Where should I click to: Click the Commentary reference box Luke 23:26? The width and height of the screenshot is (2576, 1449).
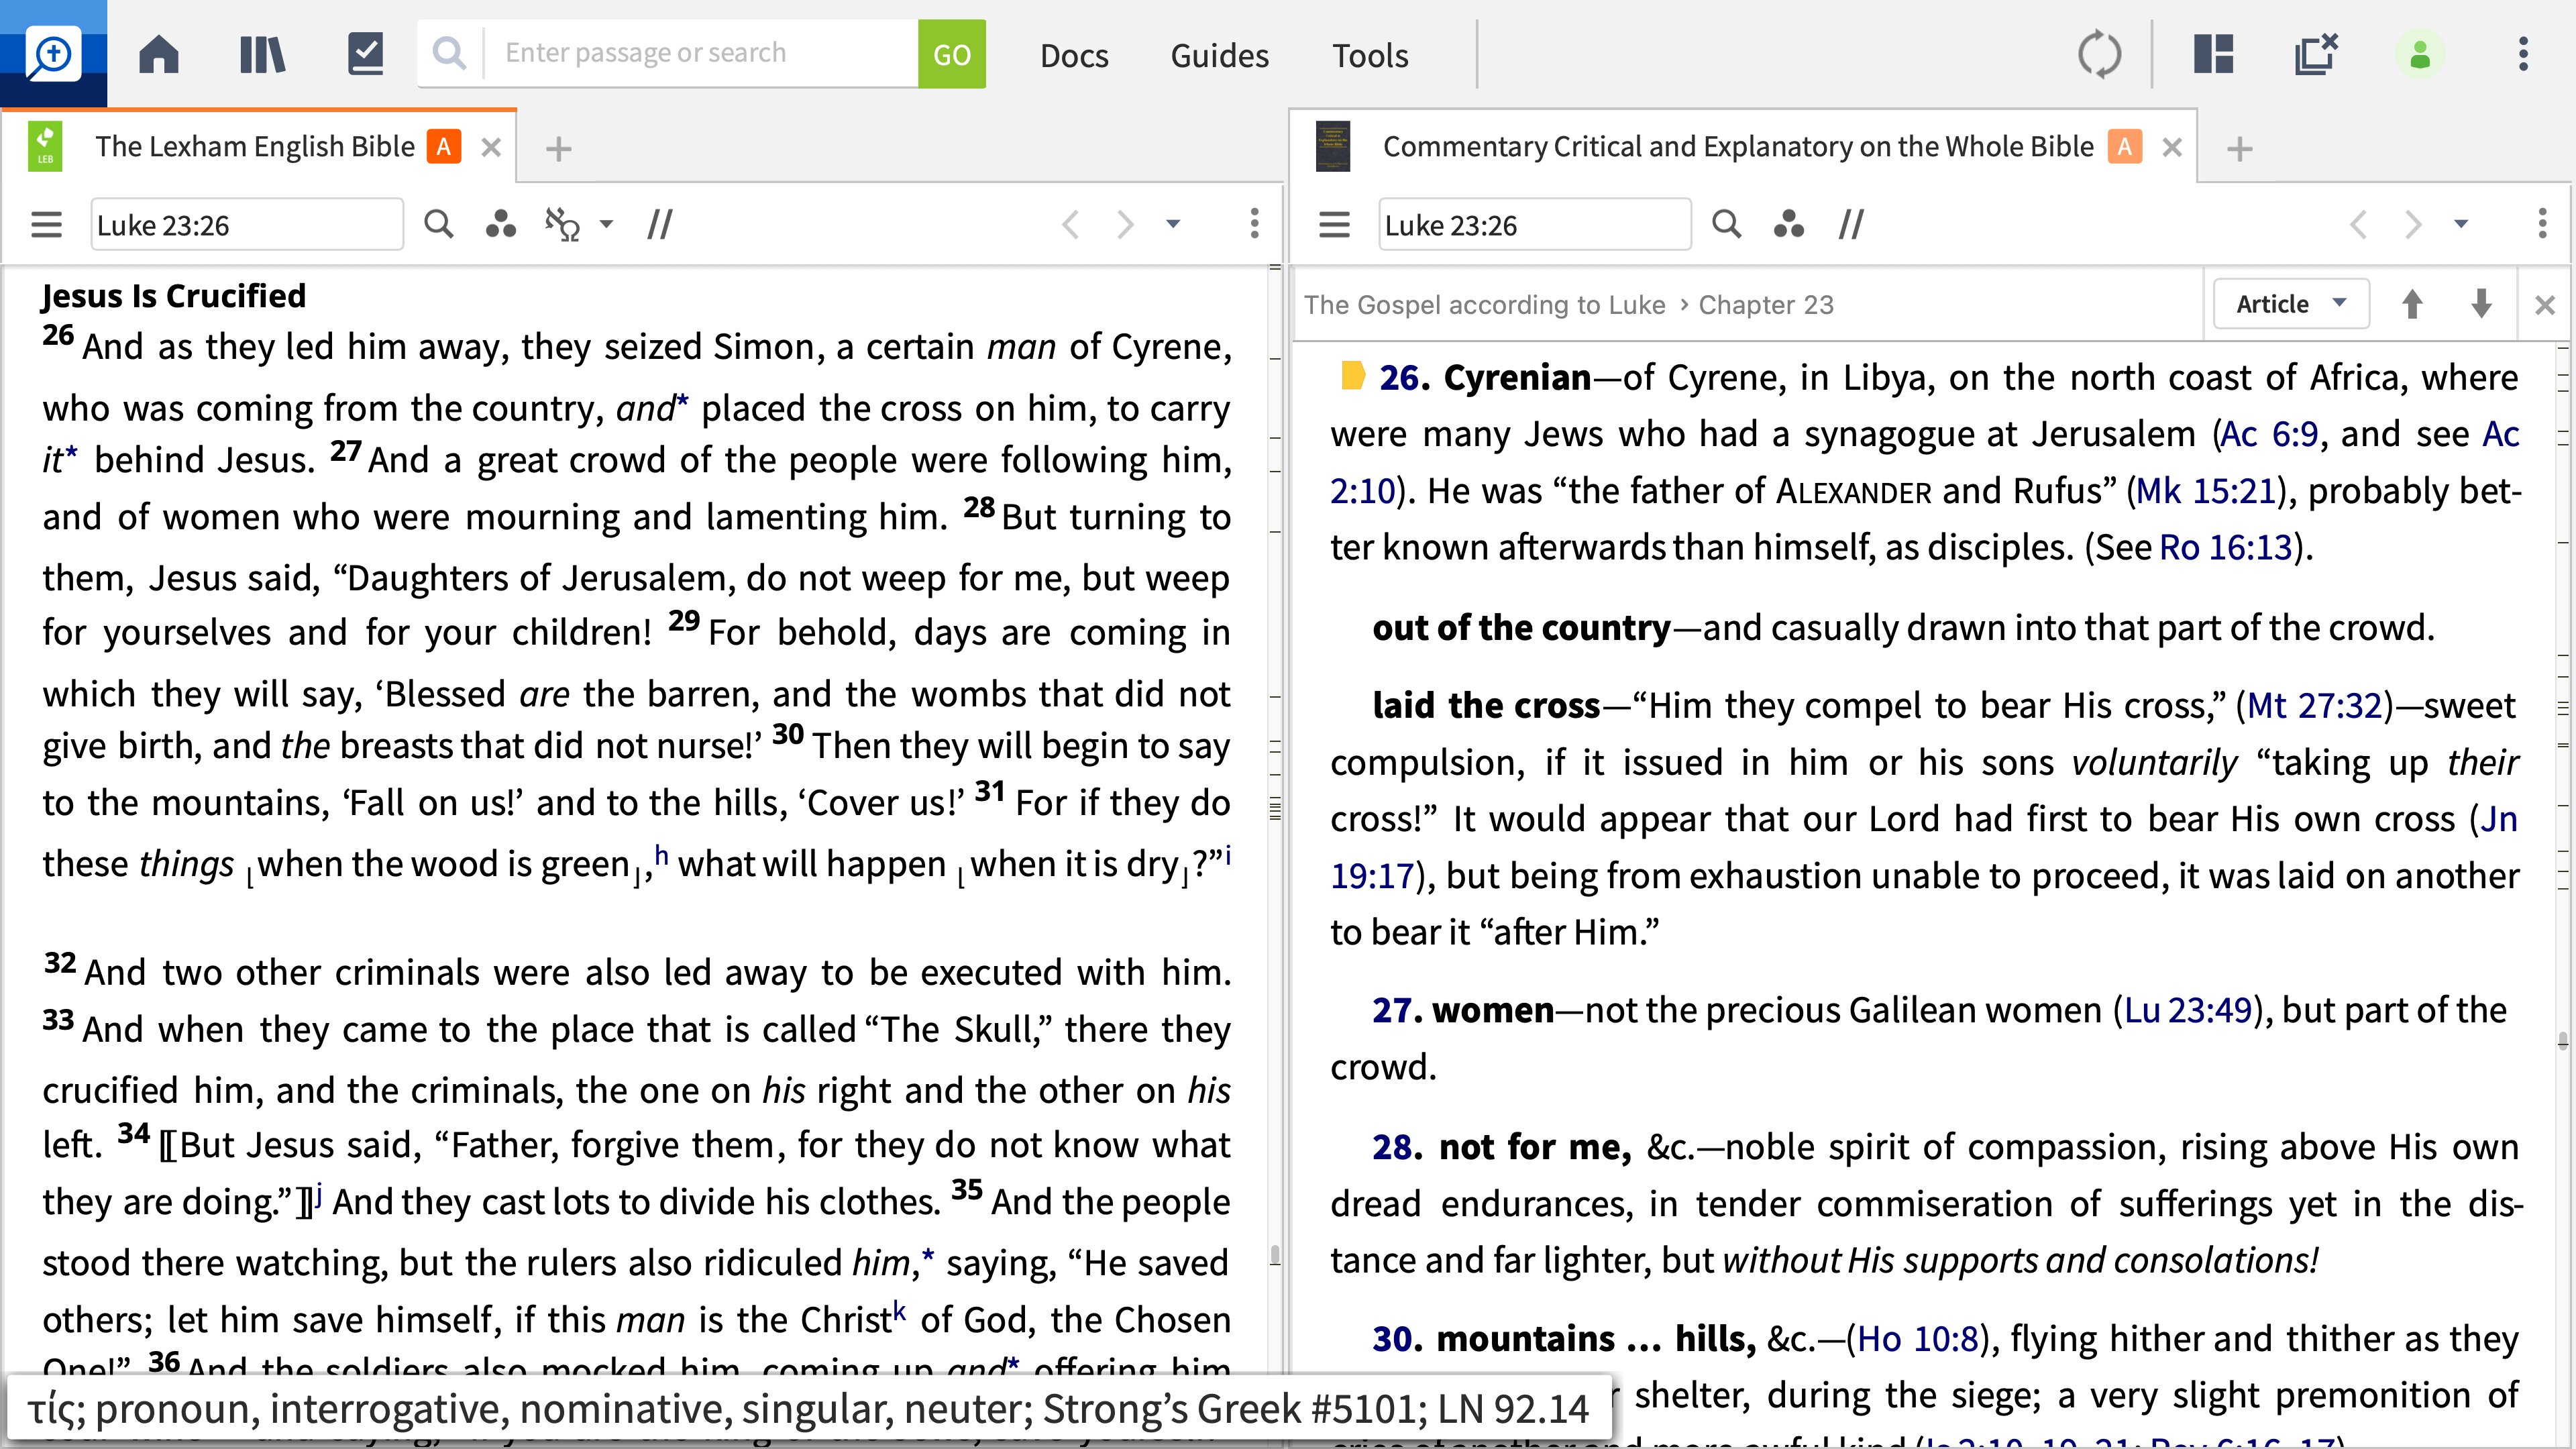coord(1535,224)
